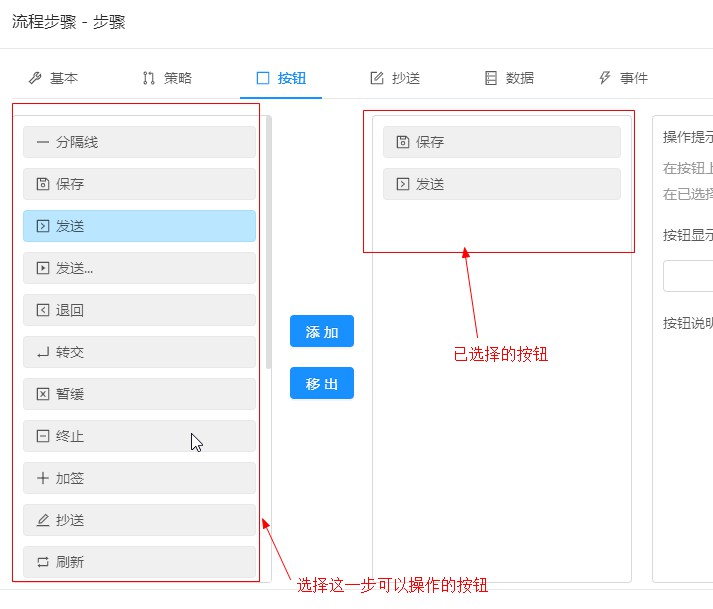Select 加签 in the available list
This screenshot has width=713, height=609.
140,478
